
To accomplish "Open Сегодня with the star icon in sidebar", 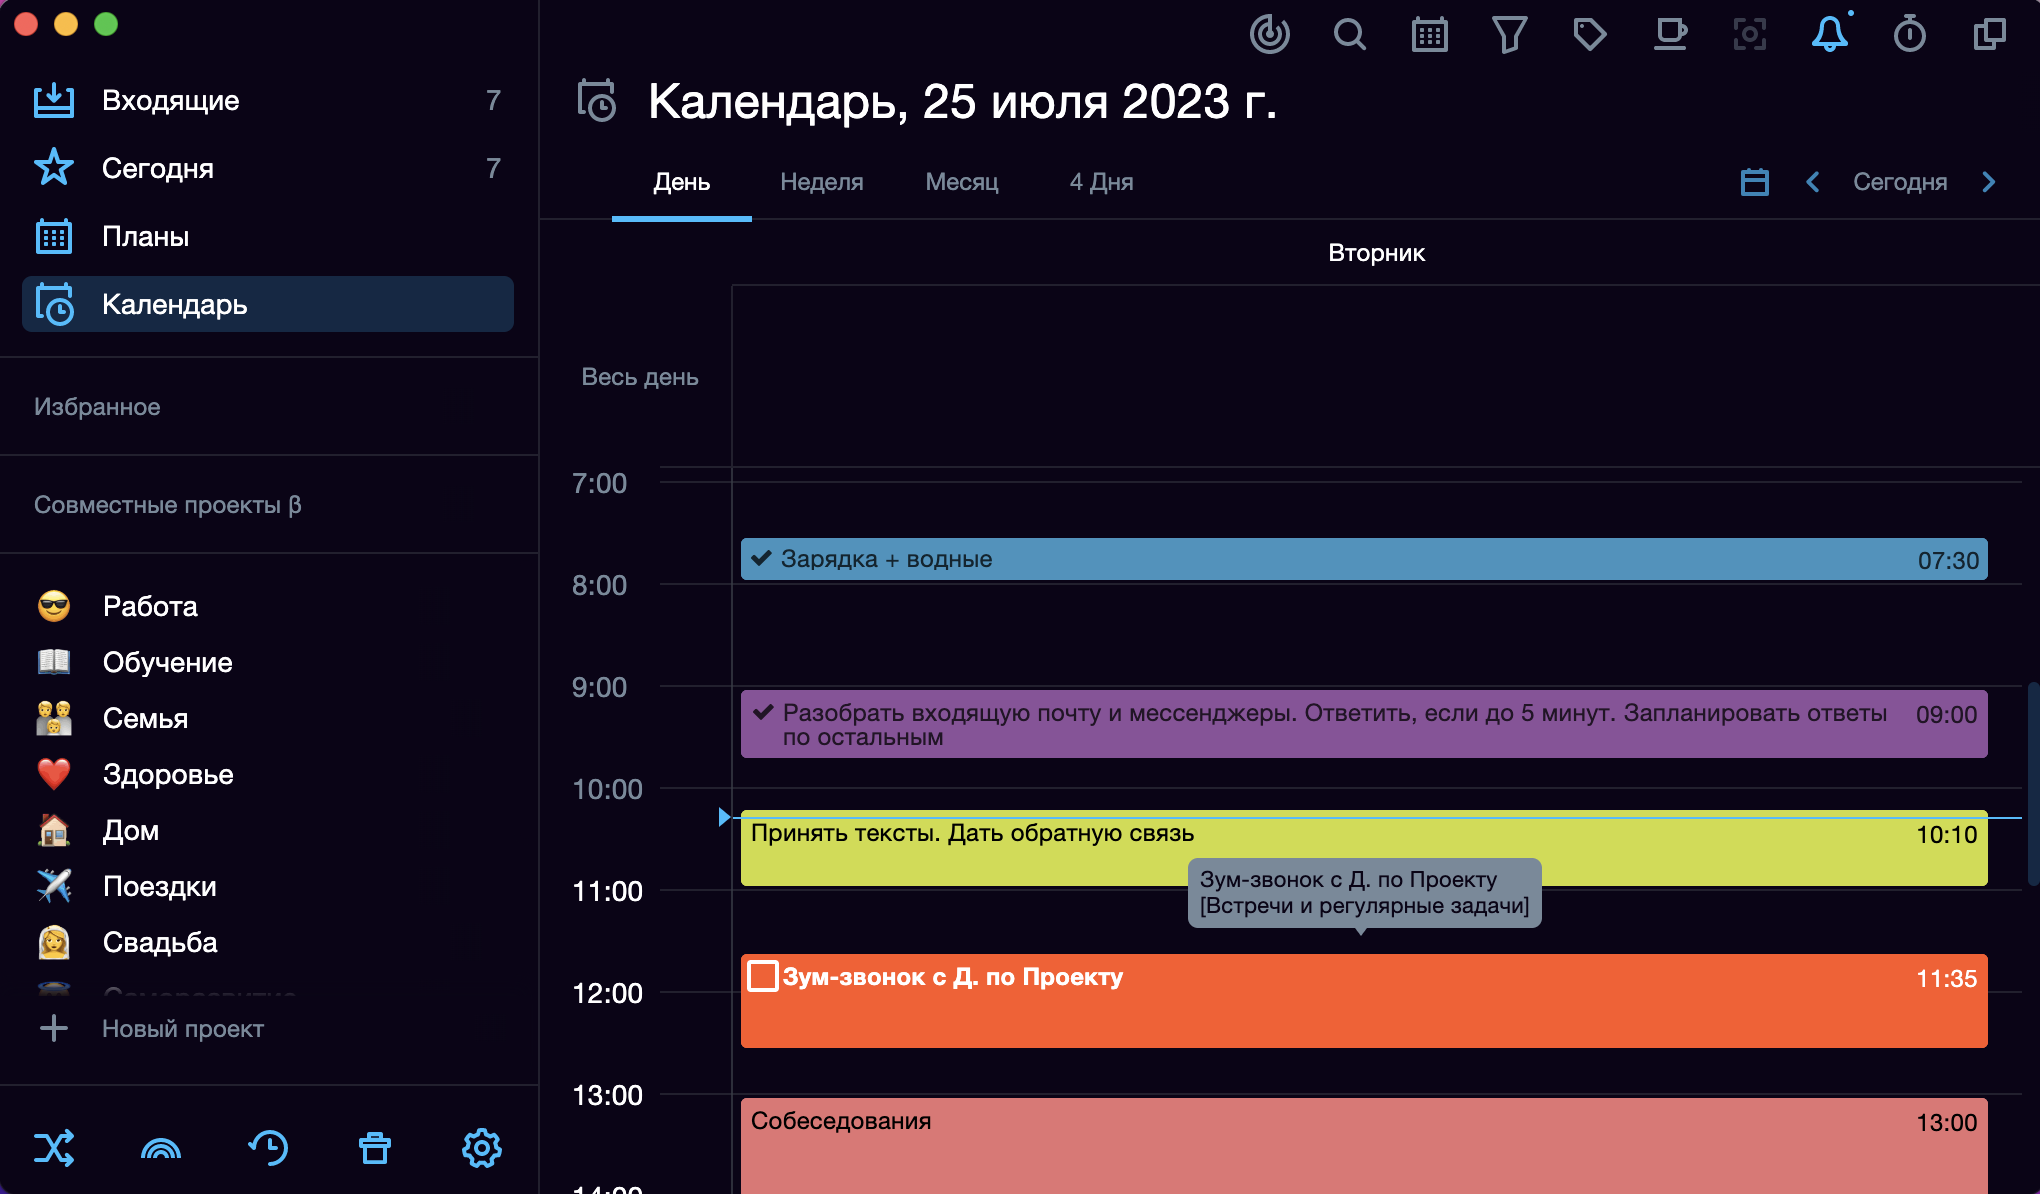I will (x=268, y=168).
